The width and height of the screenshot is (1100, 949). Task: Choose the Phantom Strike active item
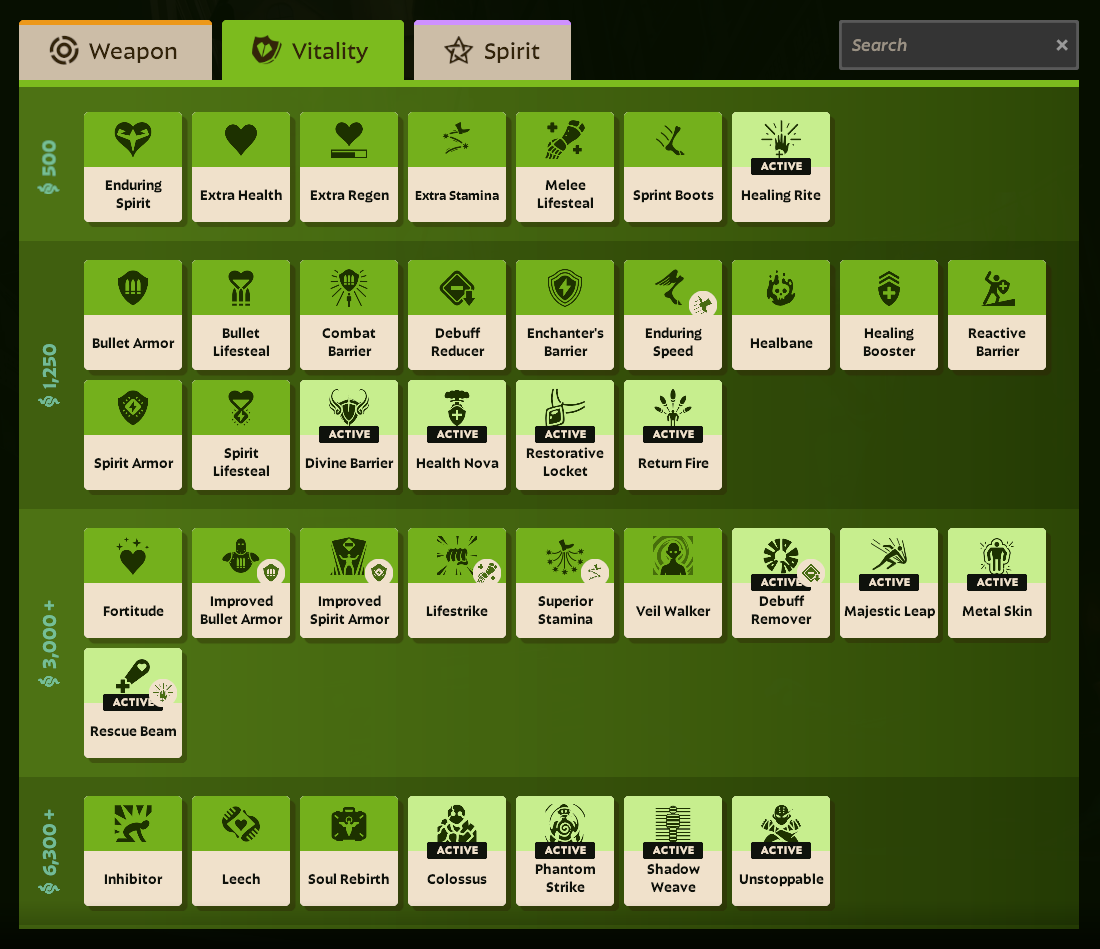click(565, 850)
